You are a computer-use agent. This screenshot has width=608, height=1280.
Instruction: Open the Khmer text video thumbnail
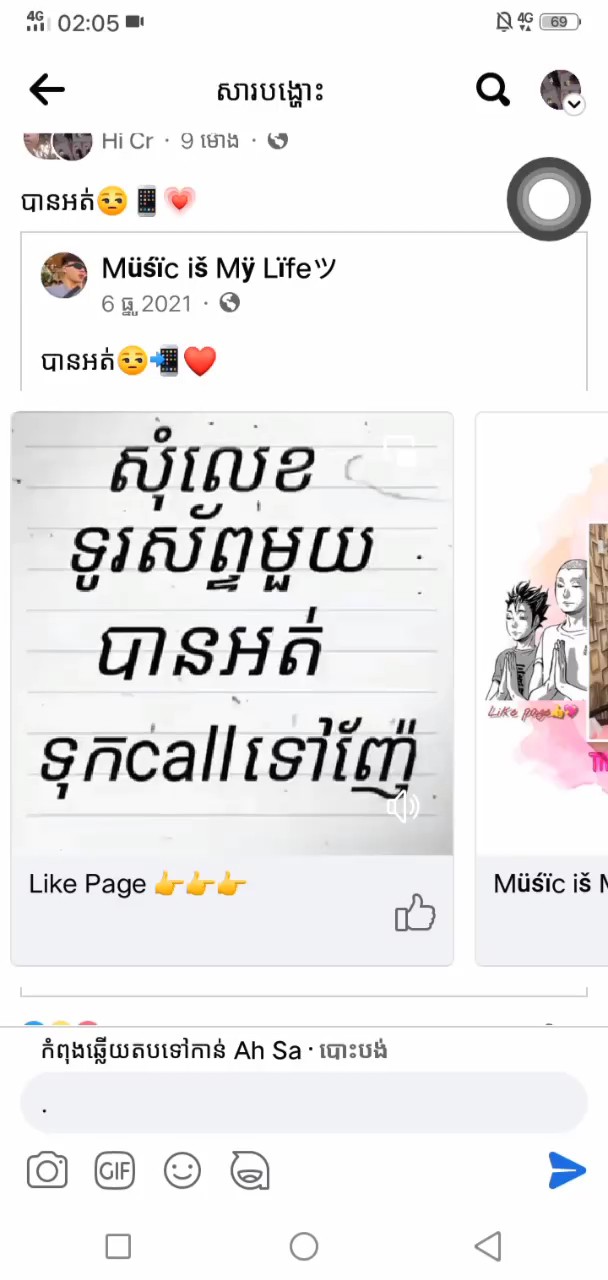(x=232, y=634)
